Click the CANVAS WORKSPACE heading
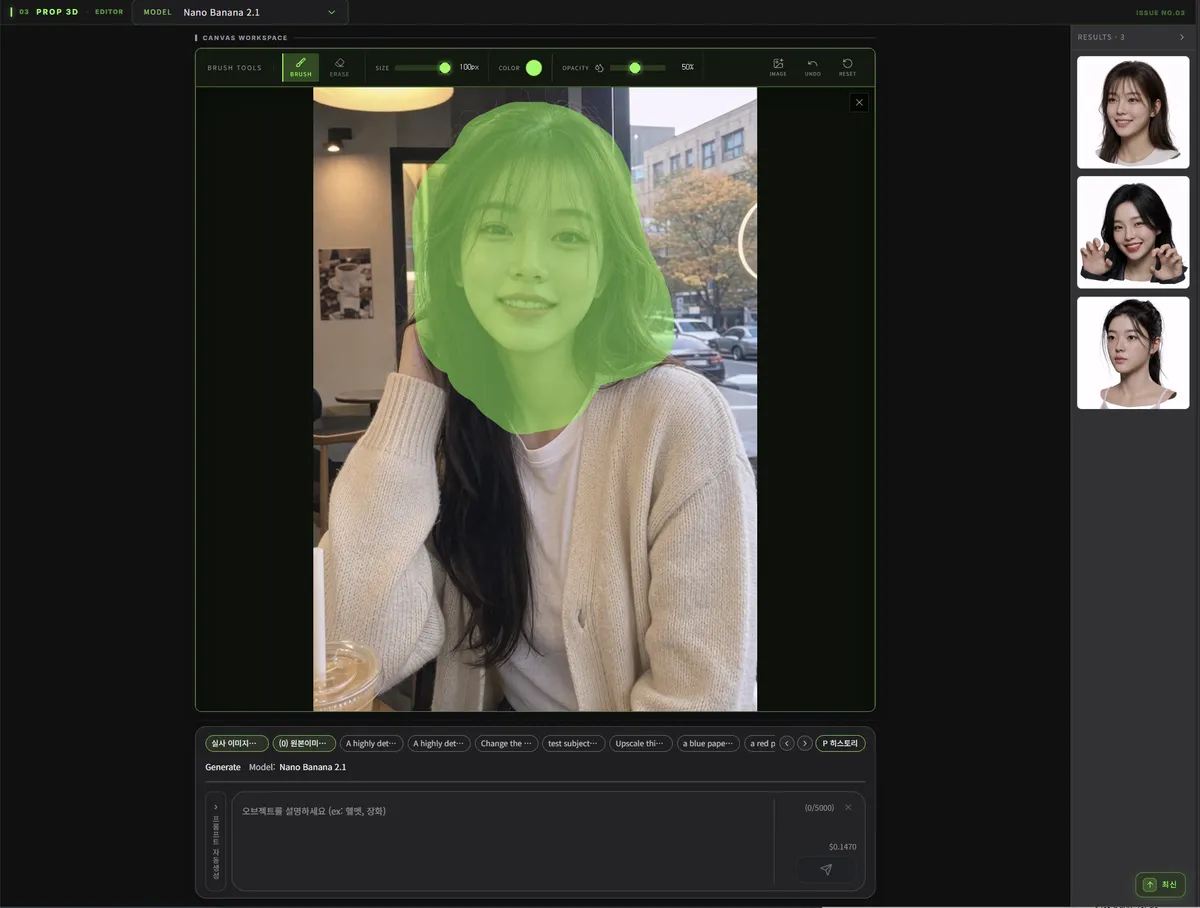1200x908 pixels. point(245,38)
